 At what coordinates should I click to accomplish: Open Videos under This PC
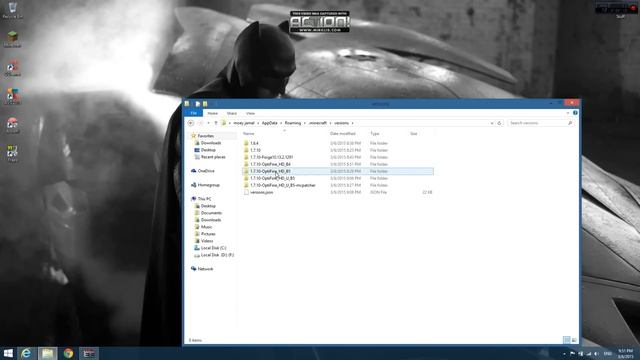click(207, 241)
